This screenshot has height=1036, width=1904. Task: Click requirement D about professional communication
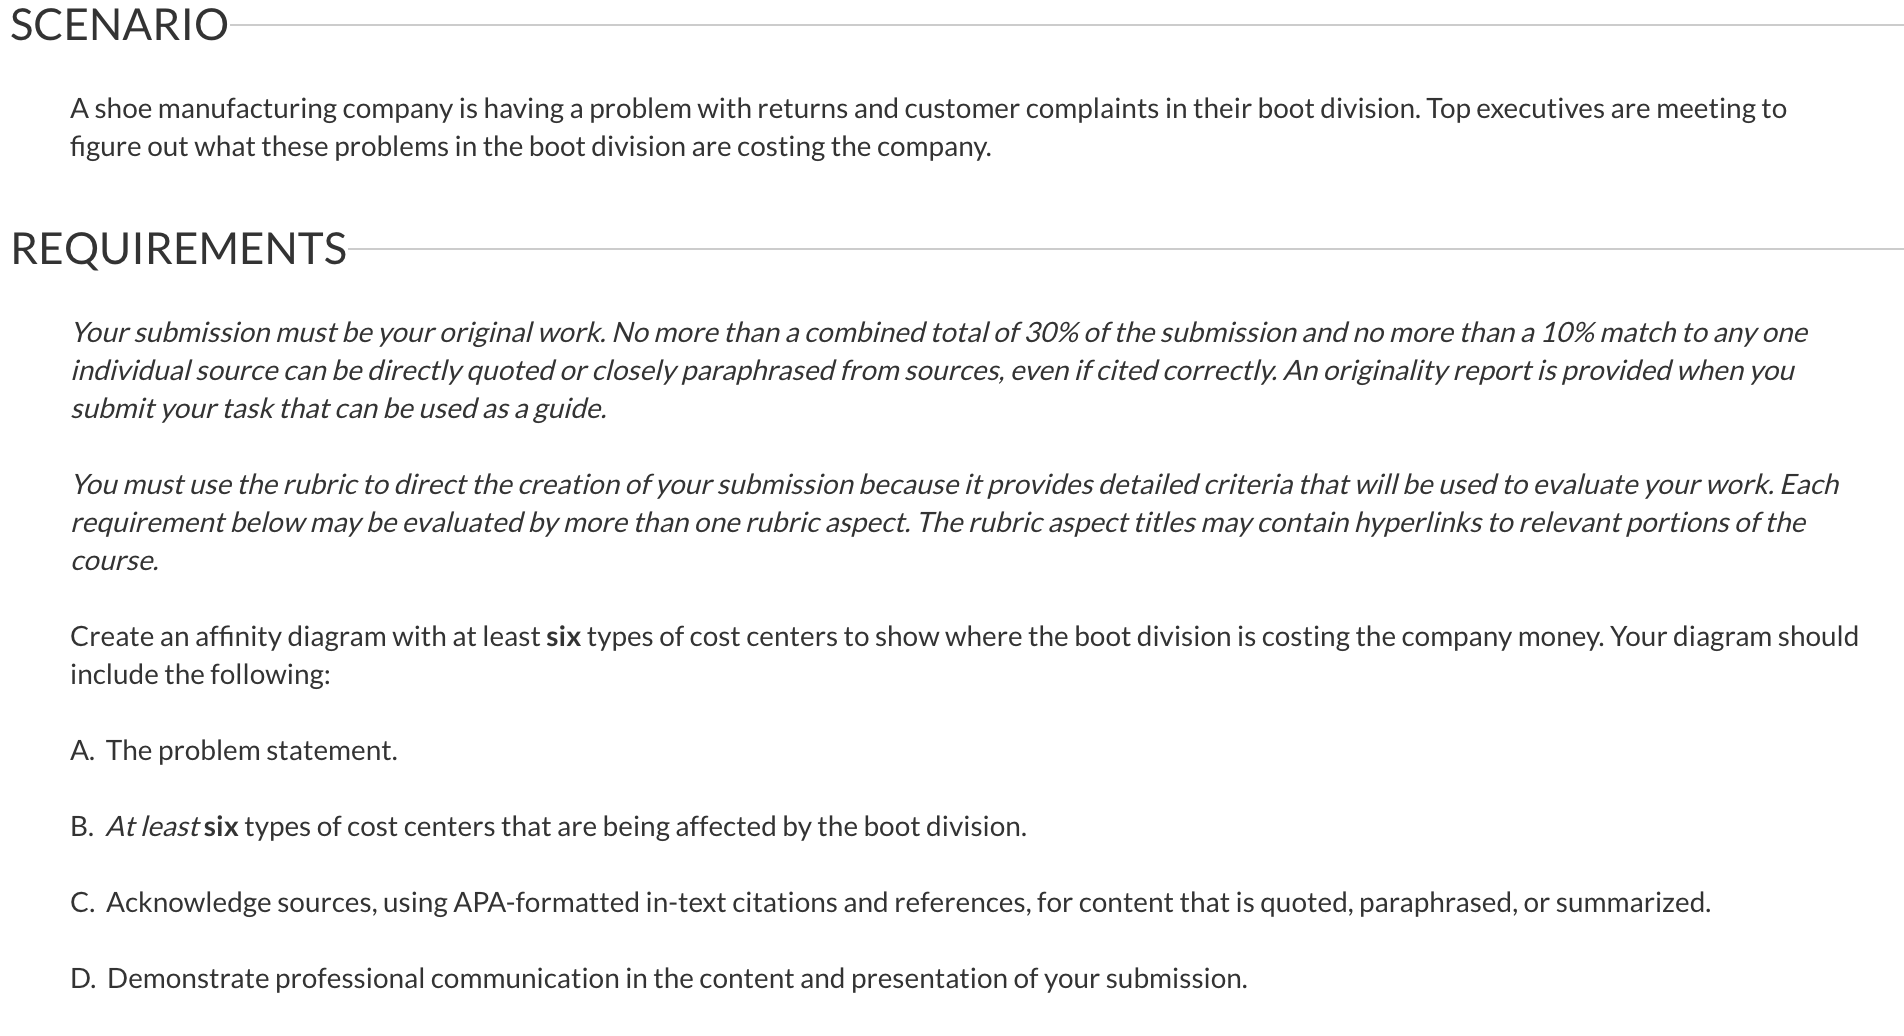(659, 978)
